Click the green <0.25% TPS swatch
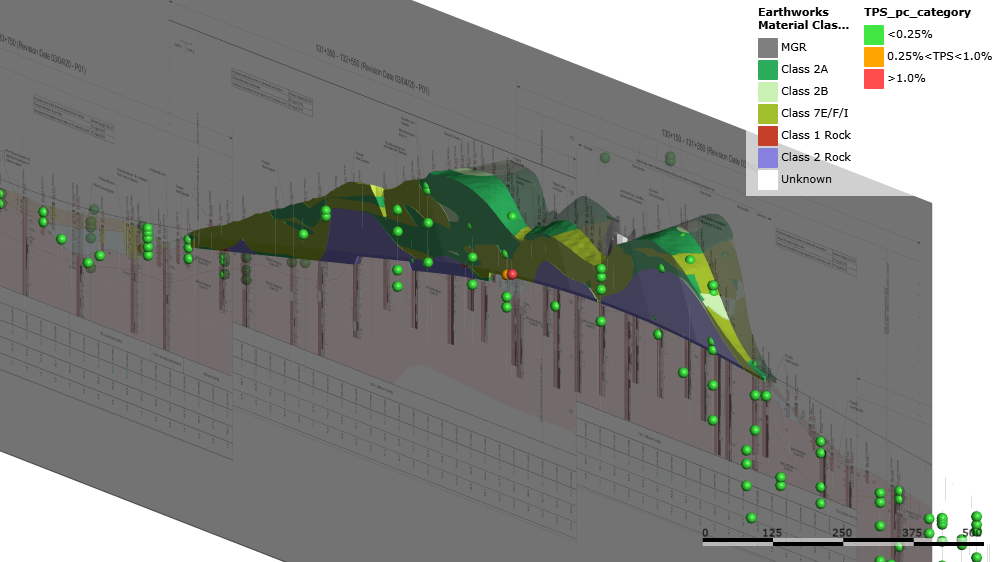 [x=874, y=34]
